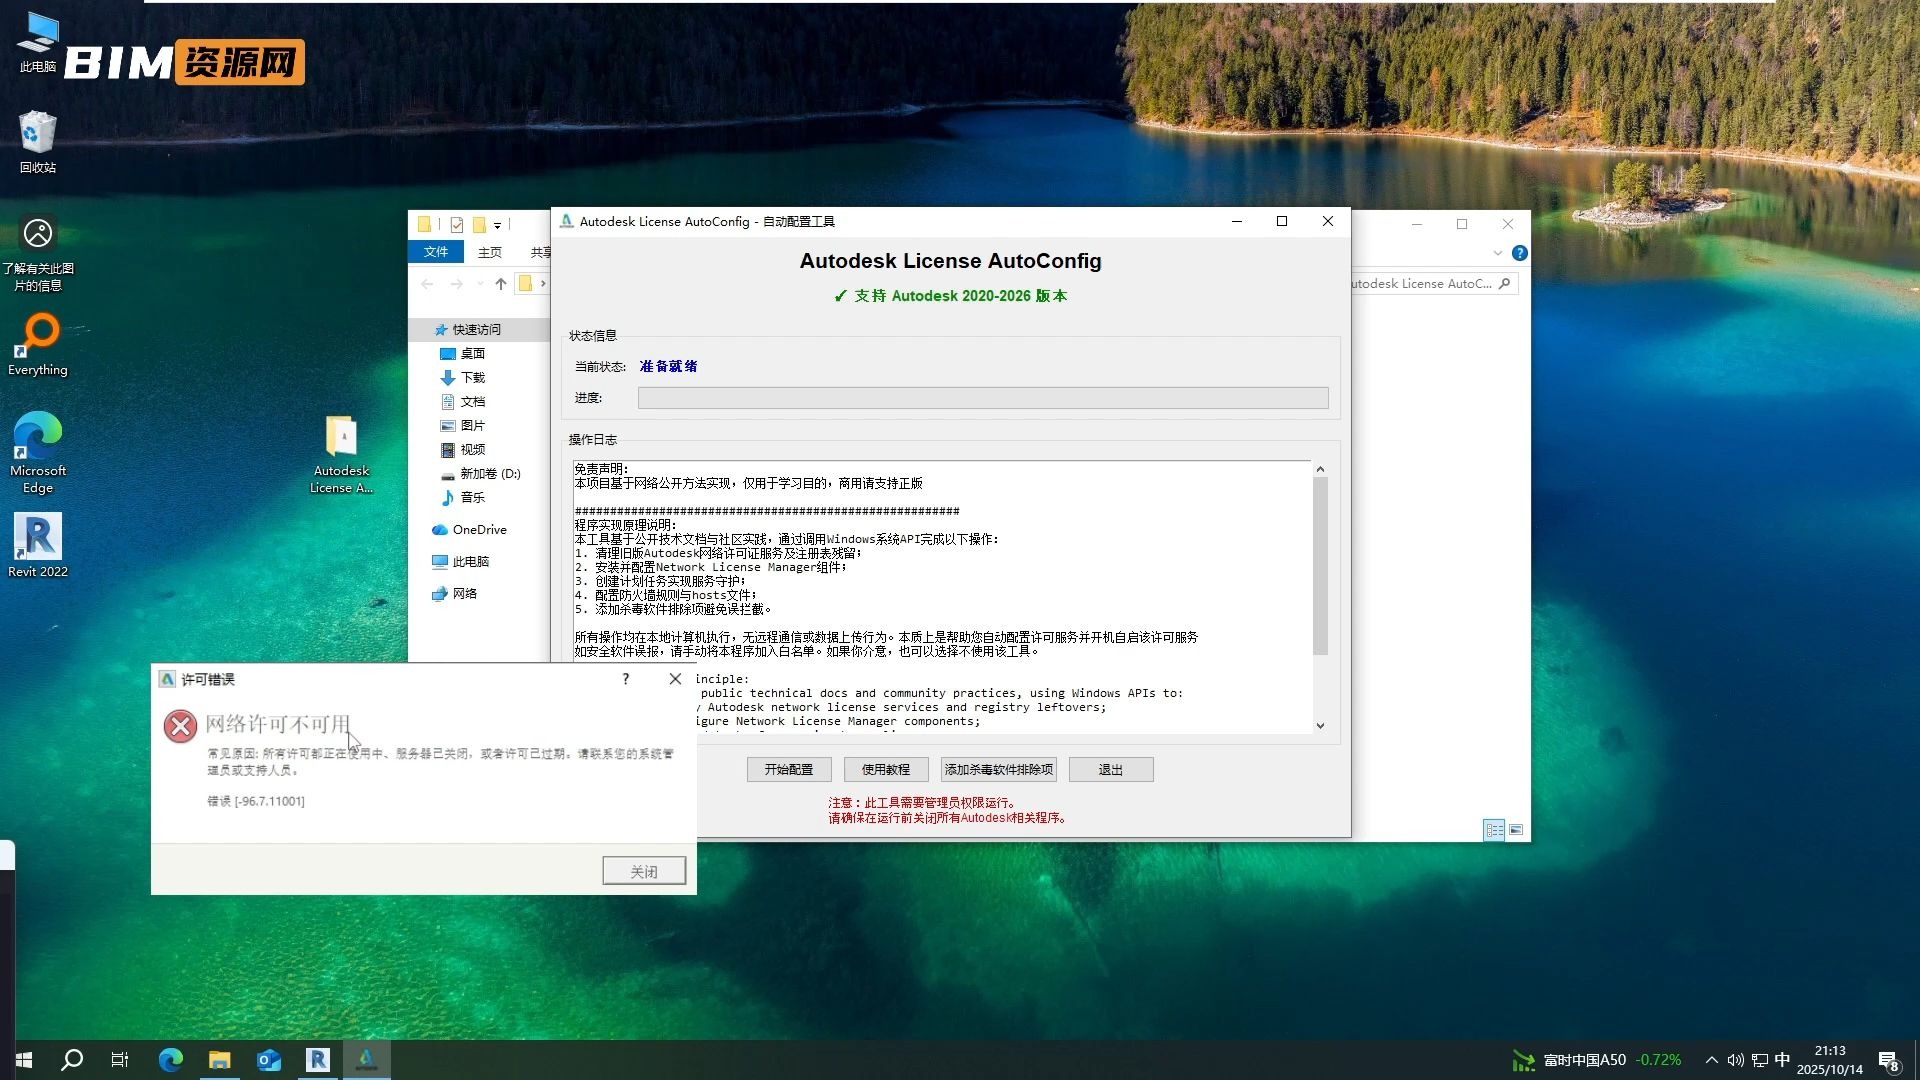
Task: Click the progress bar in AutoConfig
Action: [983, 398]
